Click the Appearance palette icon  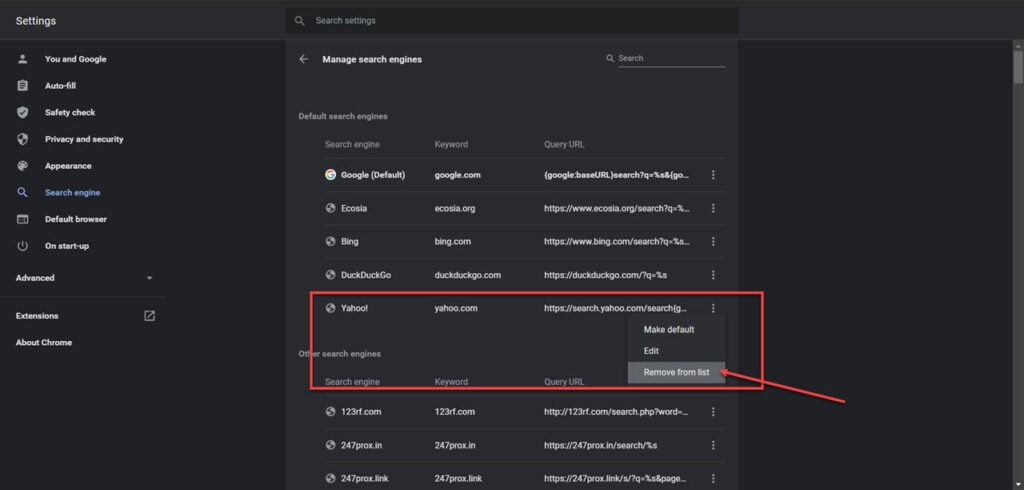click(22, 166)
